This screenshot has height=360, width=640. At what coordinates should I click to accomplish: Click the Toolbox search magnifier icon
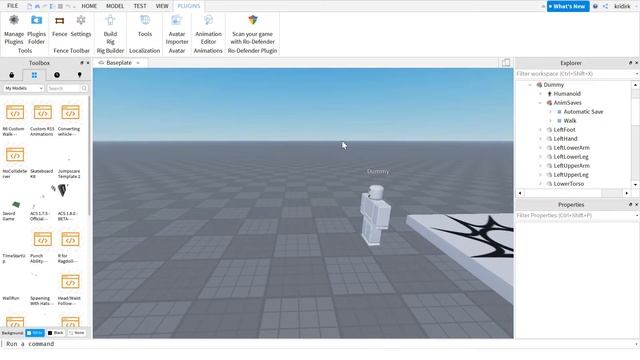pos(84,88)
